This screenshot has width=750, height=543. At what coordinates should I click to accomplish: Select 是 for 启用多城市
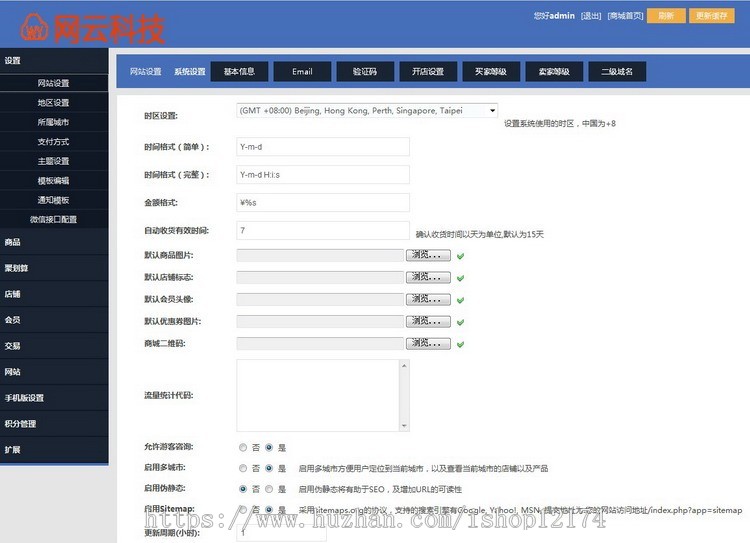[x=269, y=468]
